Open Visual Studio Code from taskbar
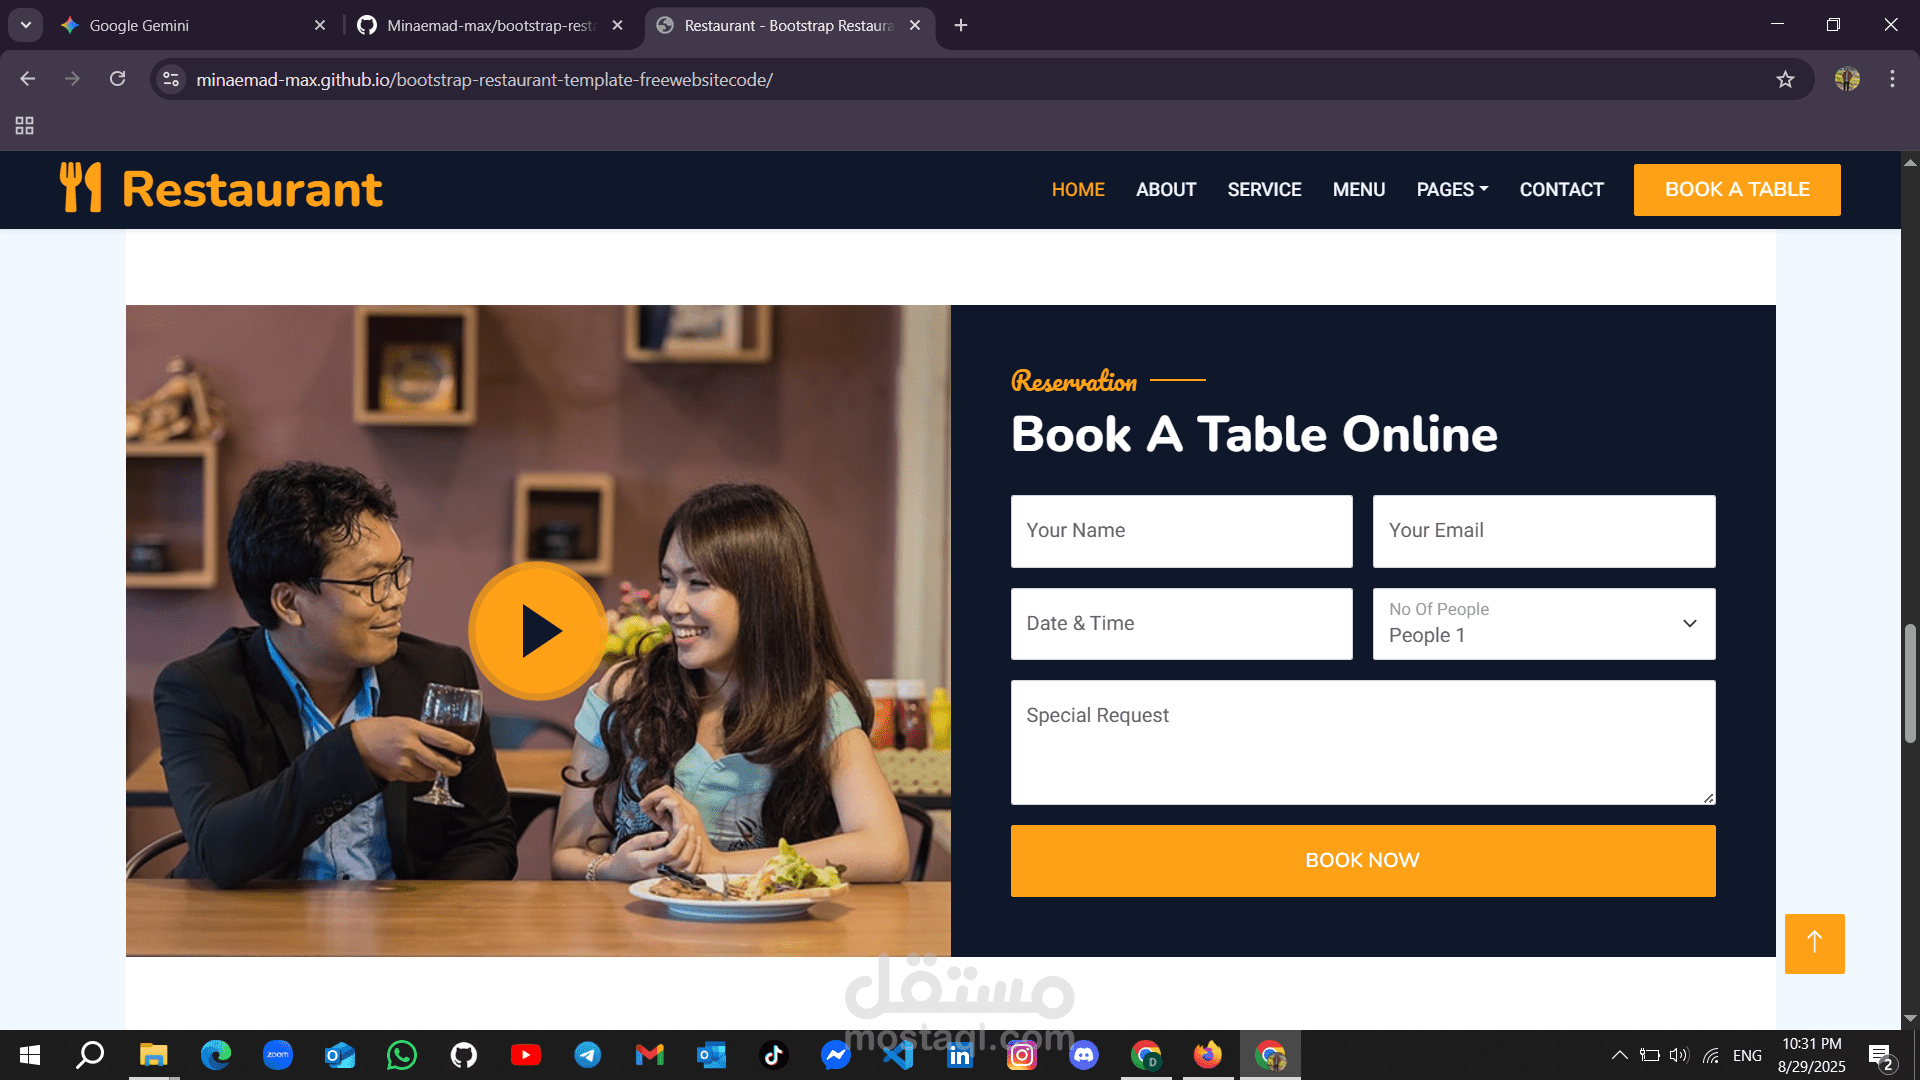This screenshot has height=1080, width=1920. click(x=897, y=1055)
